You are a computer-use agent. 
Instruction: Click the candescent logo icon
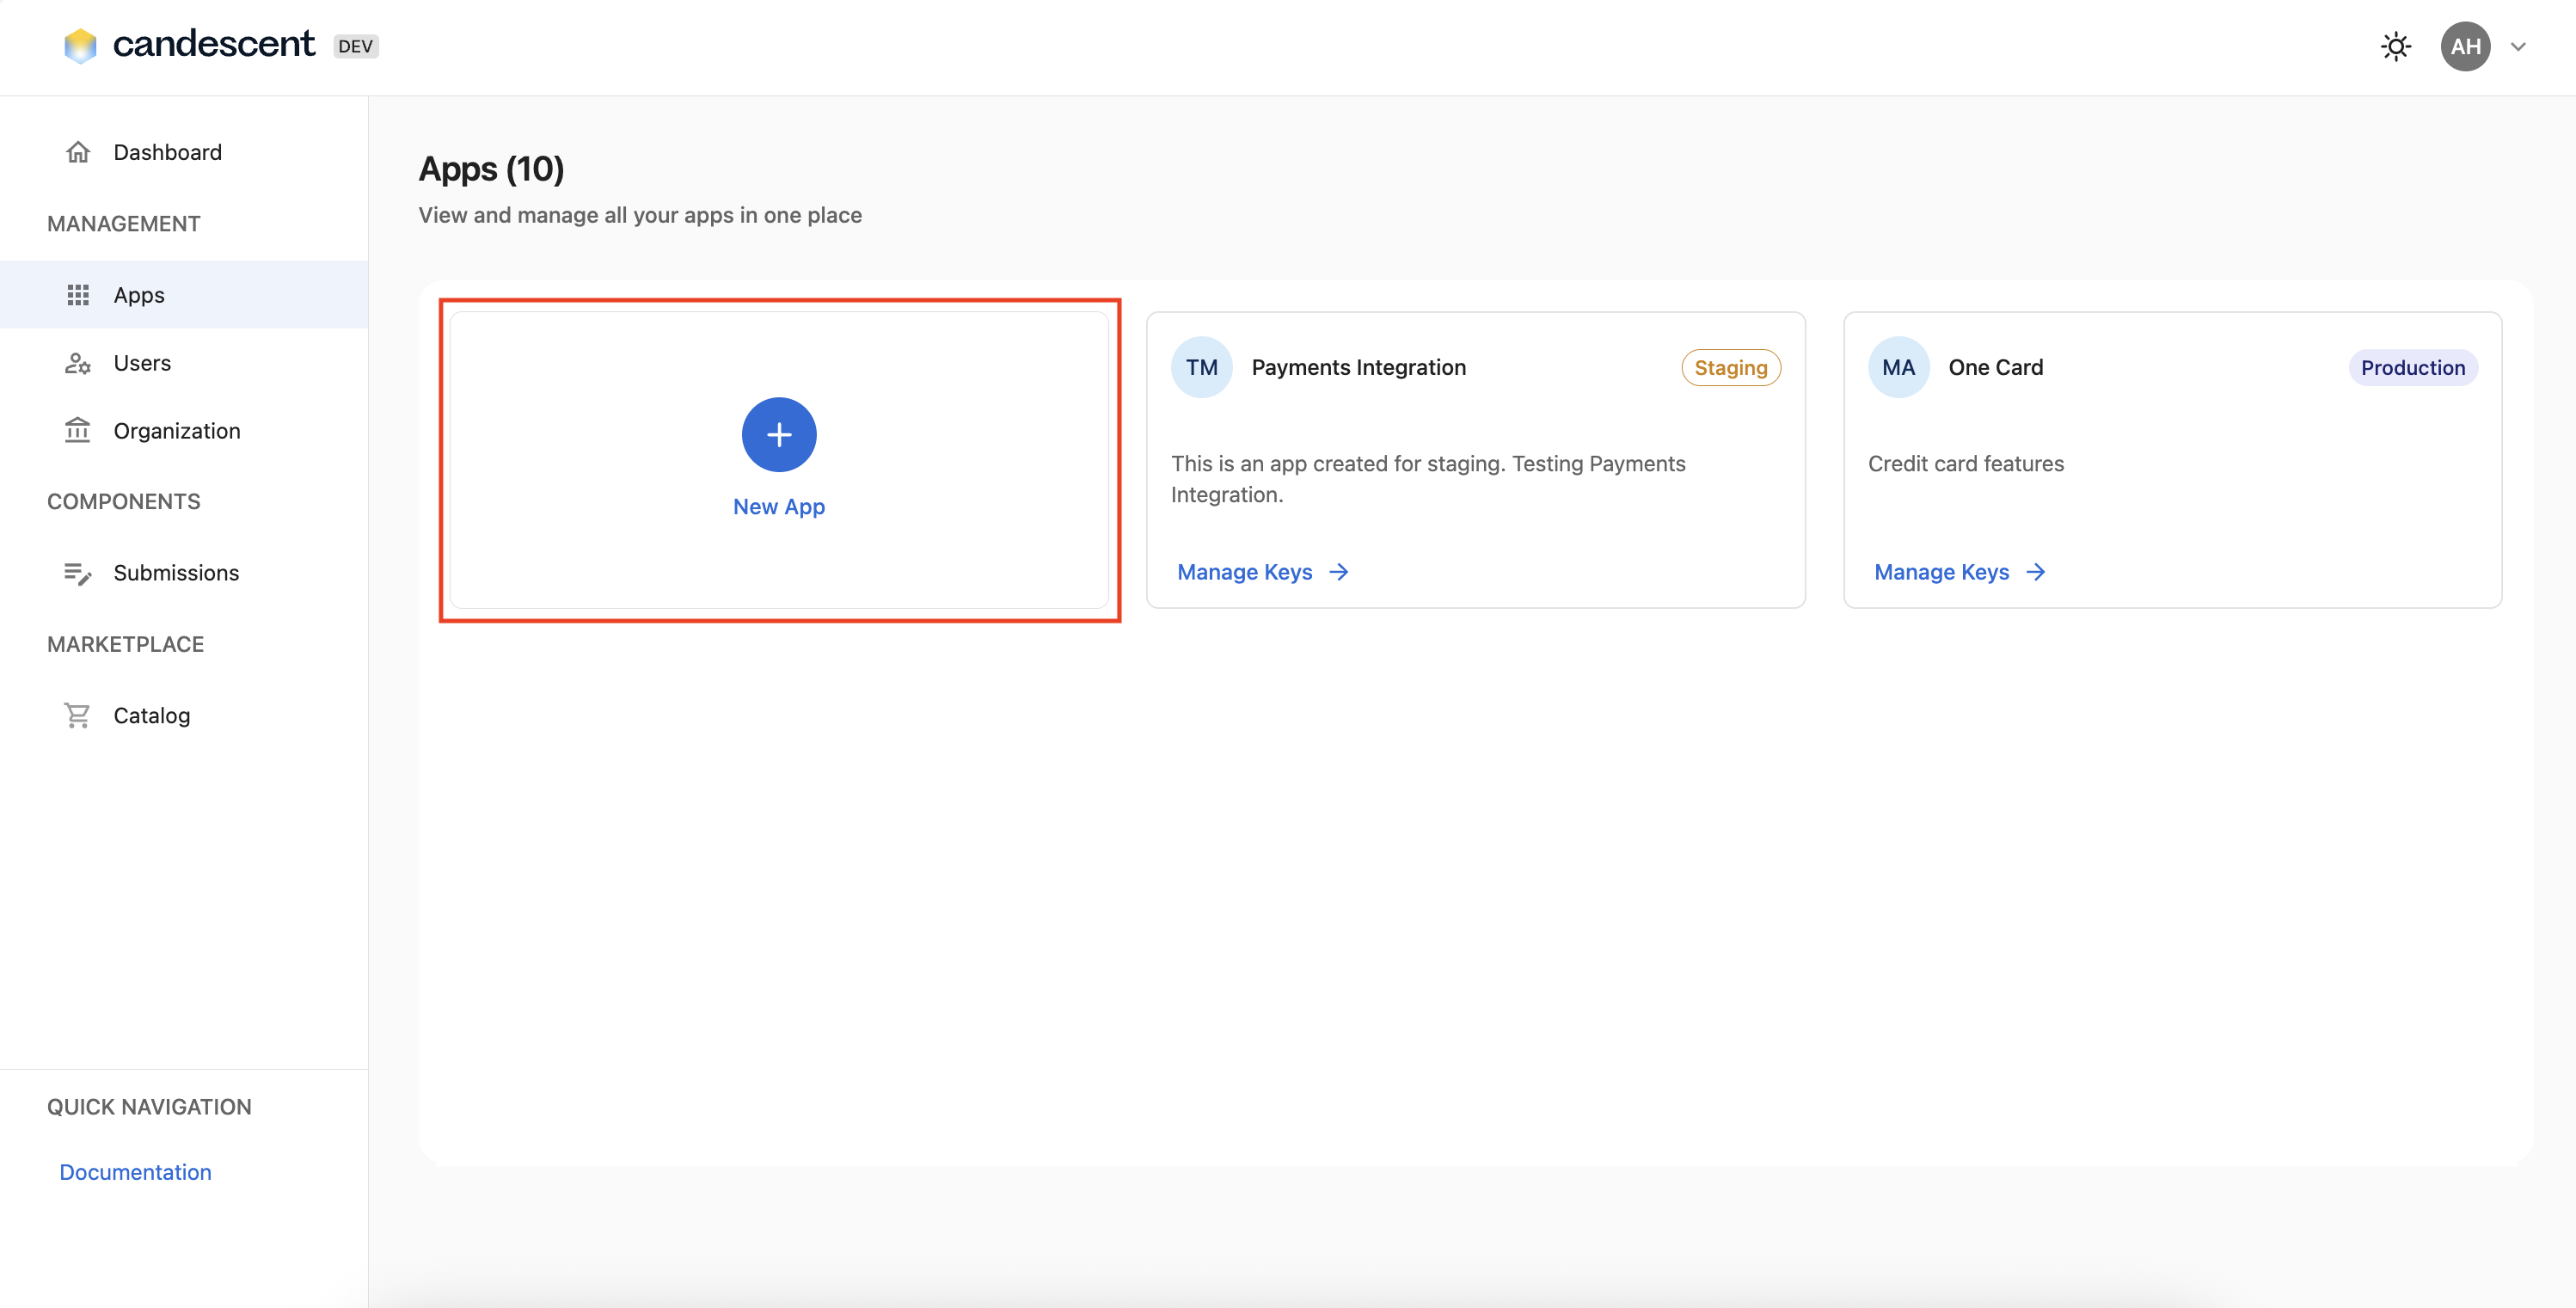(x=81, y=46)
